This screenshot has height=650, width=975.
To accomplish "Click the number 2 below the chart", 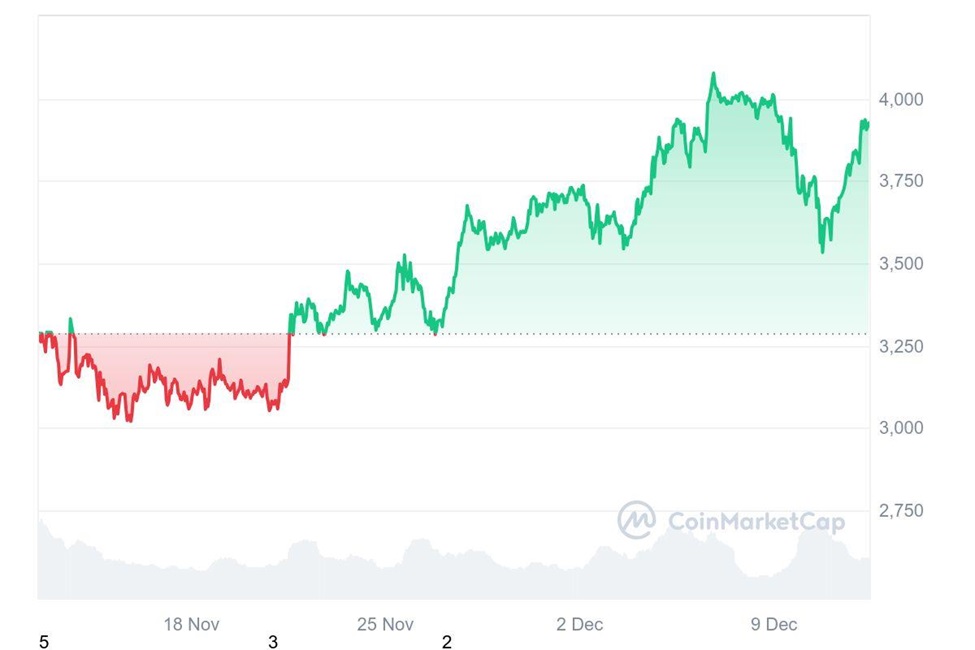I will (x=447, y=642).
